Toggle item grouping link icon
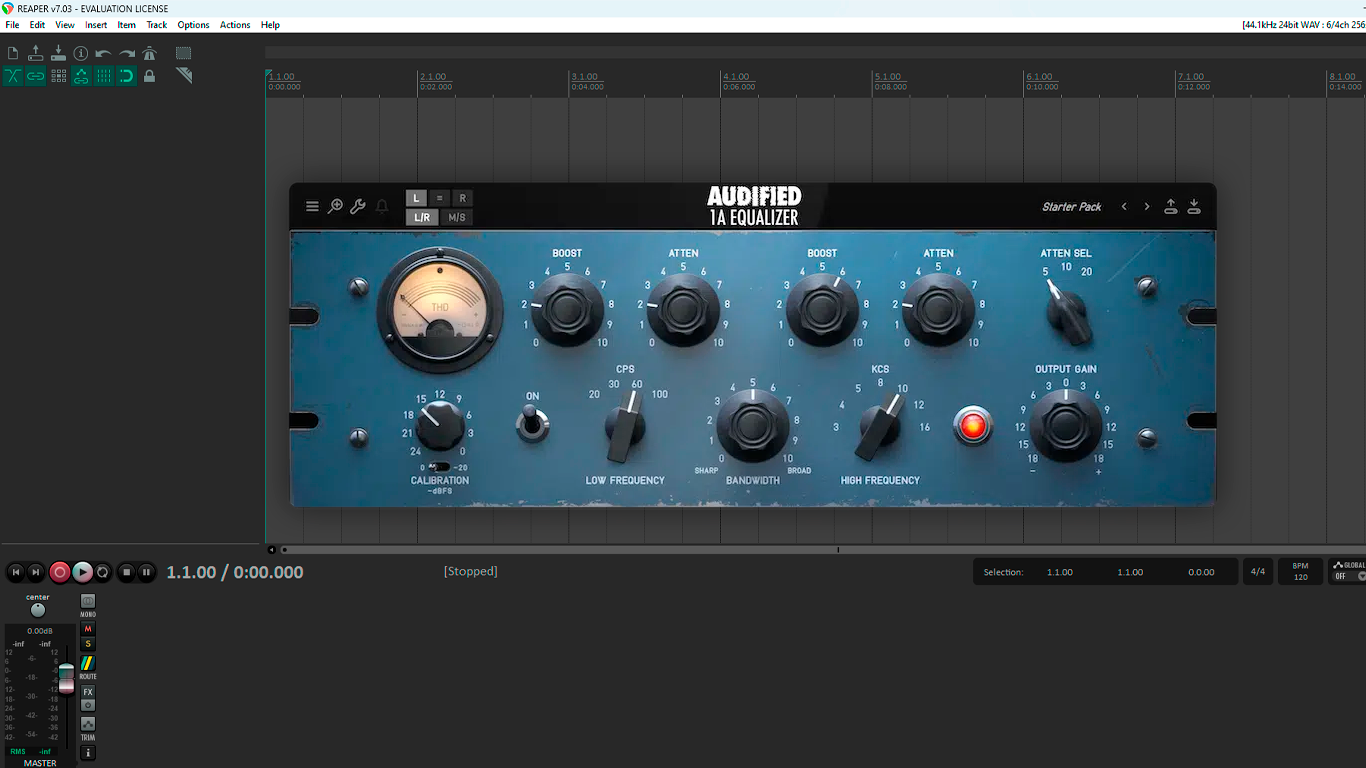Image resolution: width=1366 pixels, height=768 pixels. click(36, 76)
